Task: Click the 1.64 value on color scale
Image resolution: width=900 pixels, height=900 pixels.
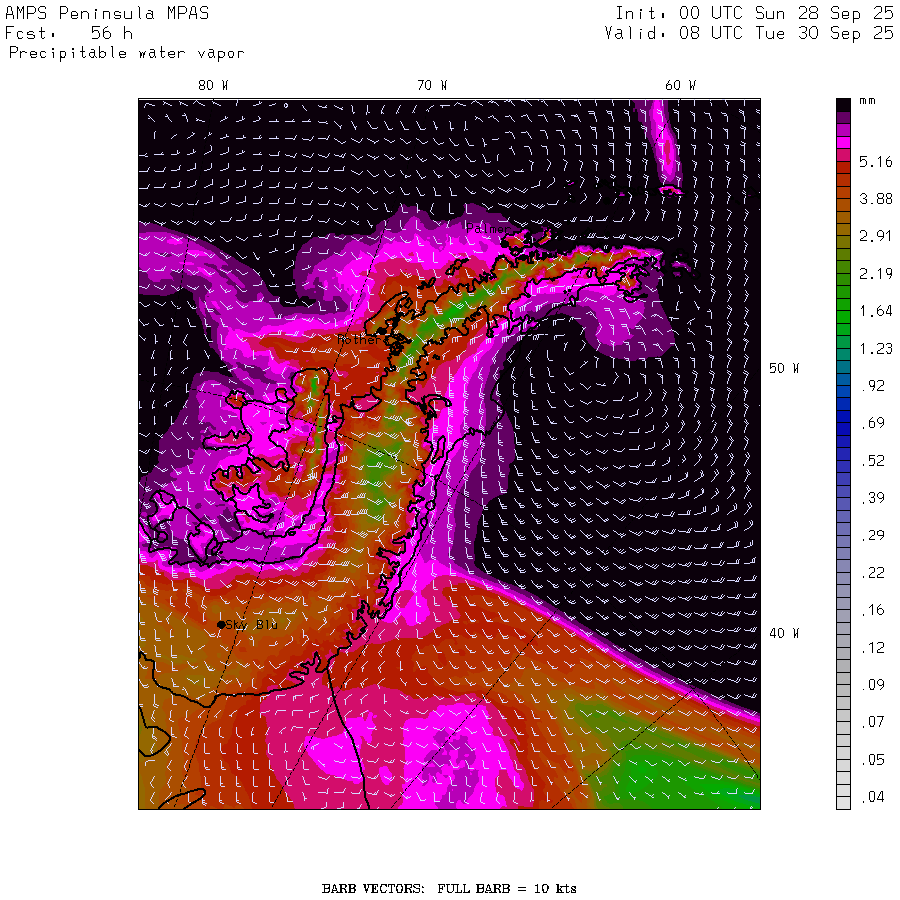Action: [x=876, y=311]
